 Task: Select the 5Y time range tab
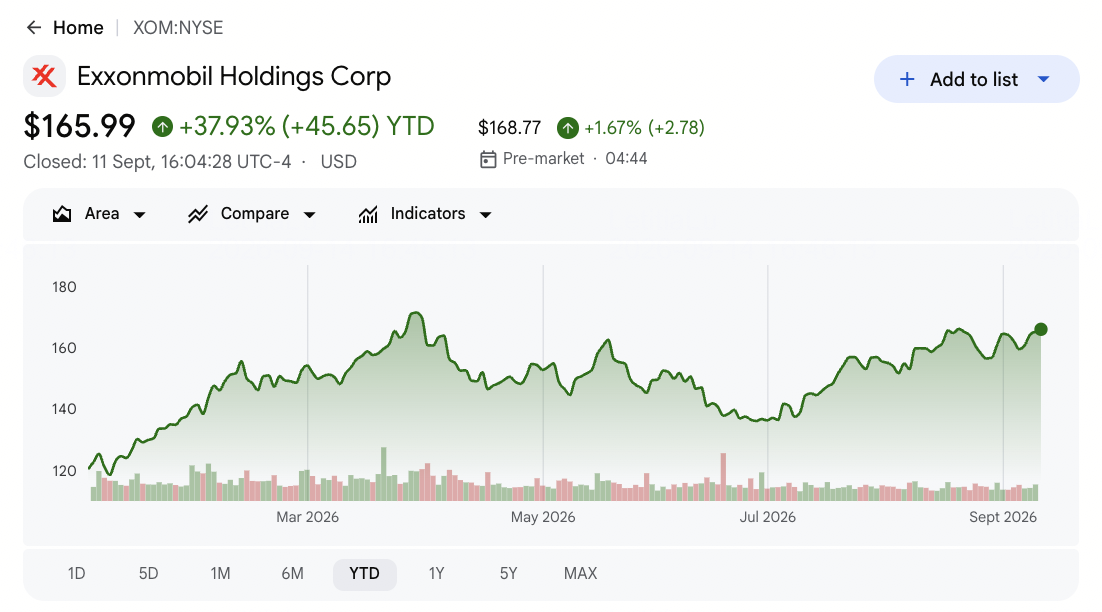[x=508, y=573]
